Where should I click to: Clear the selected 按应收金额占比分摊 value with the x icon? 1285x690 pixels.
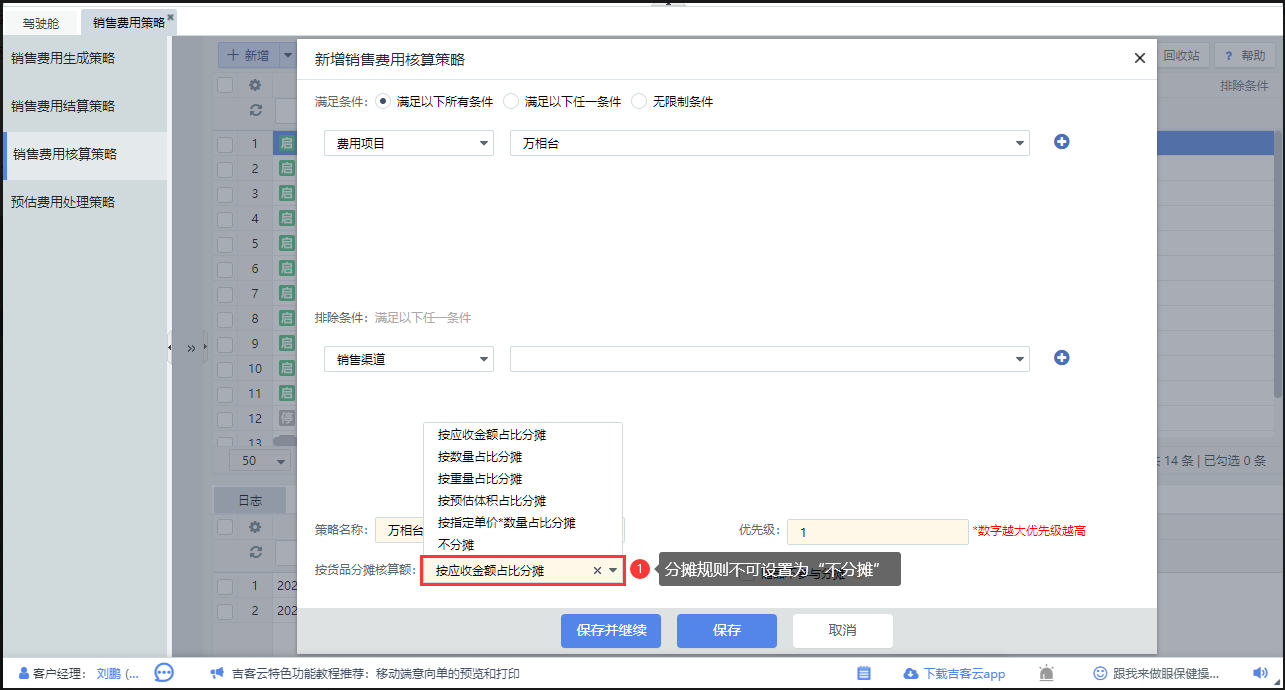[597, 571]
